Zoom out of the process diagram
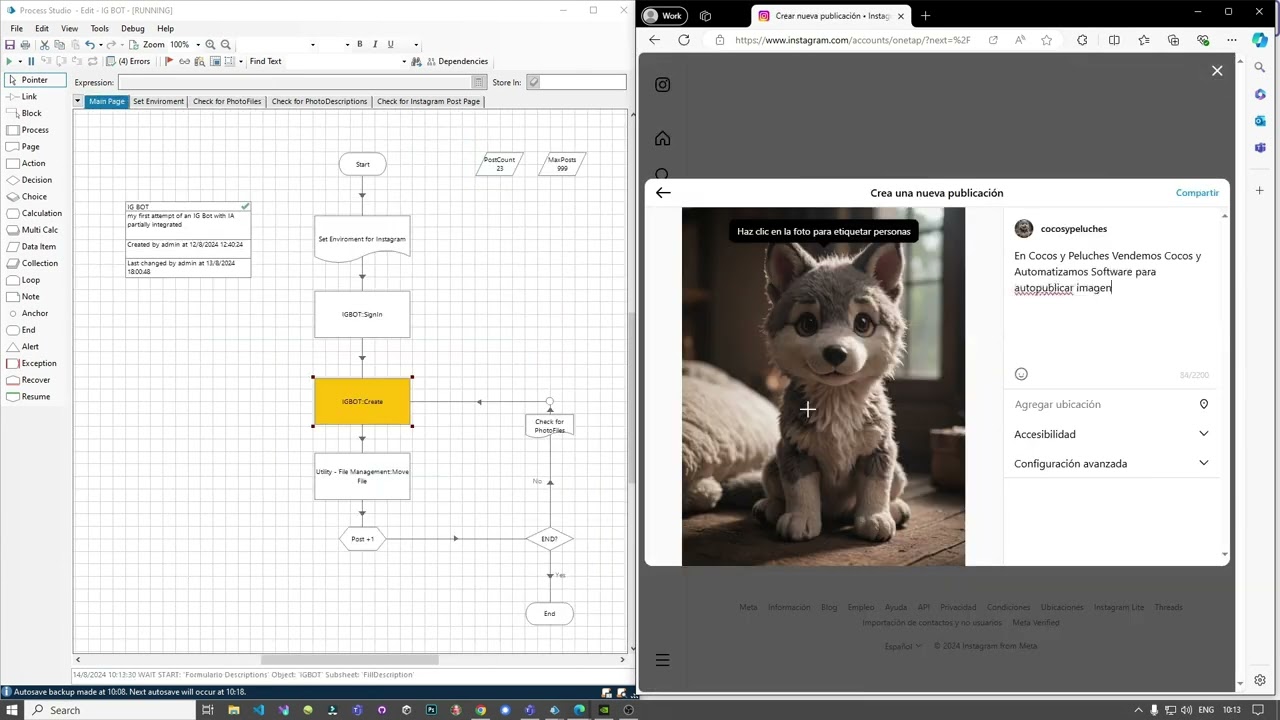The image size is (1280, 720). pyautogui.click(x=226, y=45)
